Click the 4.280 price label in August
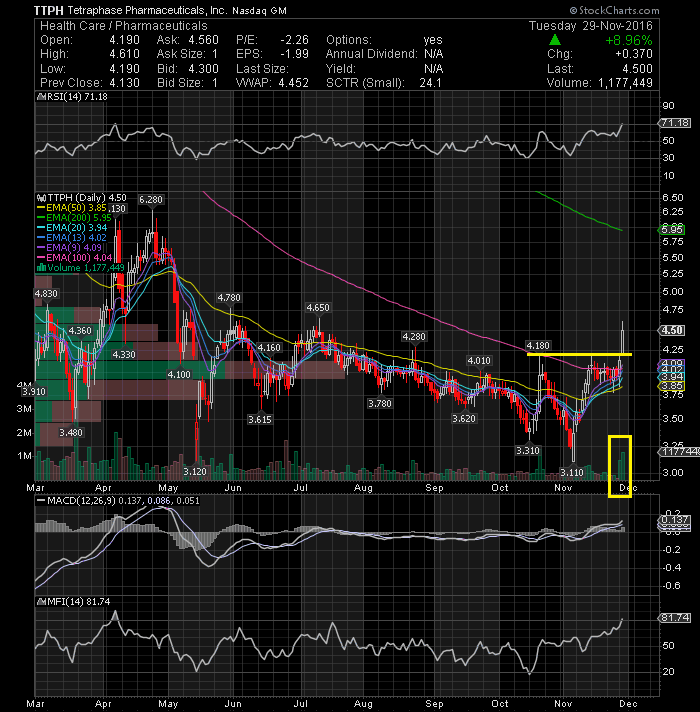Image resolution: width=700 pixels, height=712 pixels. click(x=414, y=337)
